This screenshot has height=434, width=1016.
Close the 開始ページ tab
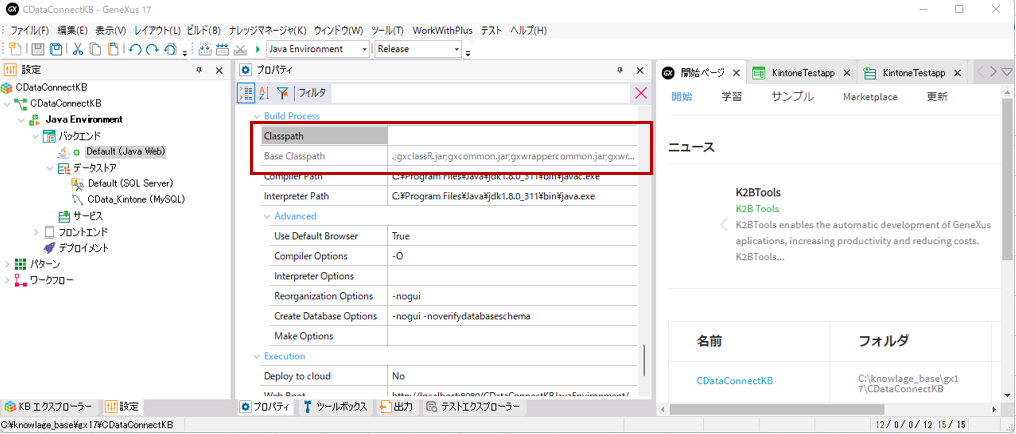coord(736,73)
